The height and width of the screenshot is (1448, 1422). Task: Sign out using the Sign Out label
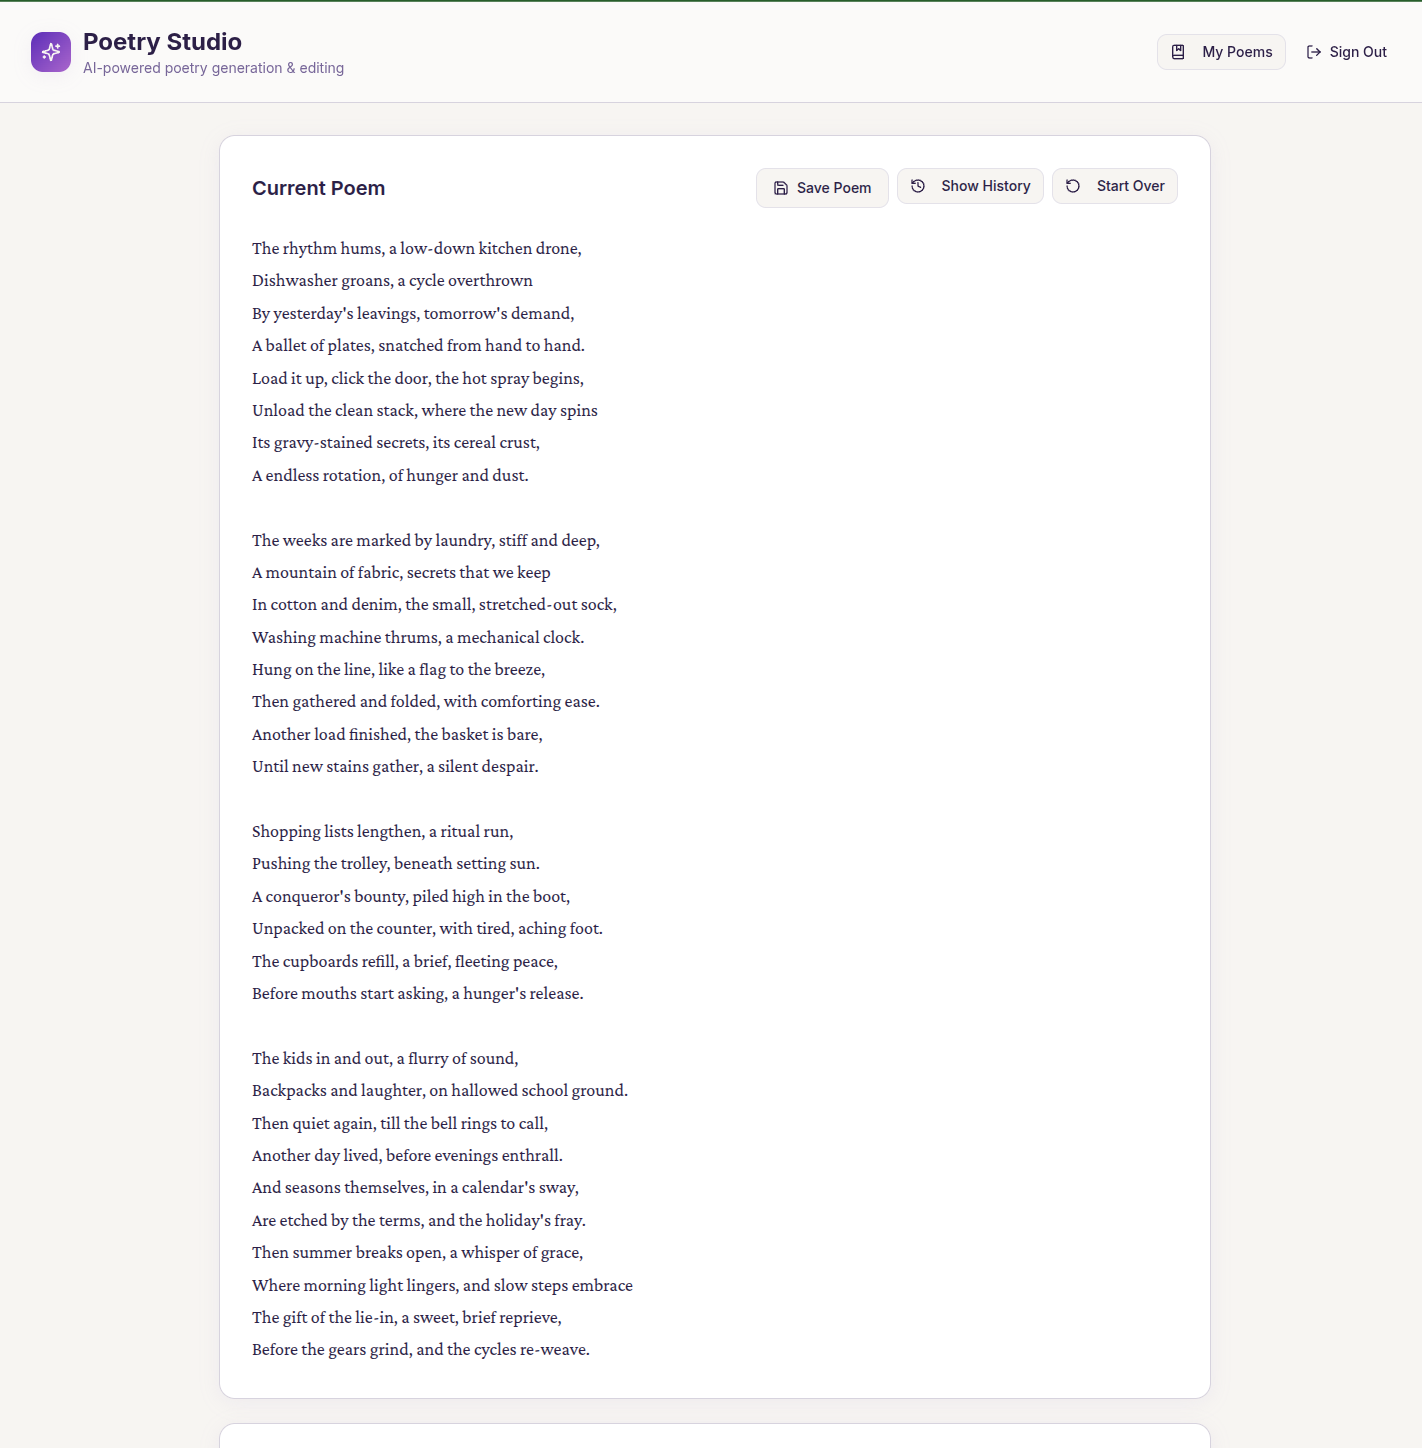pos(1357,52)
